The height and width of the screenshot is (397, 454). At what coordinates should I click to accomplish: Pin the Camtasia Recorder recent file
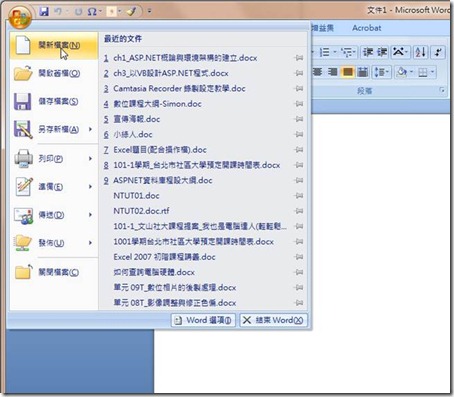click(x=299, y=89)
